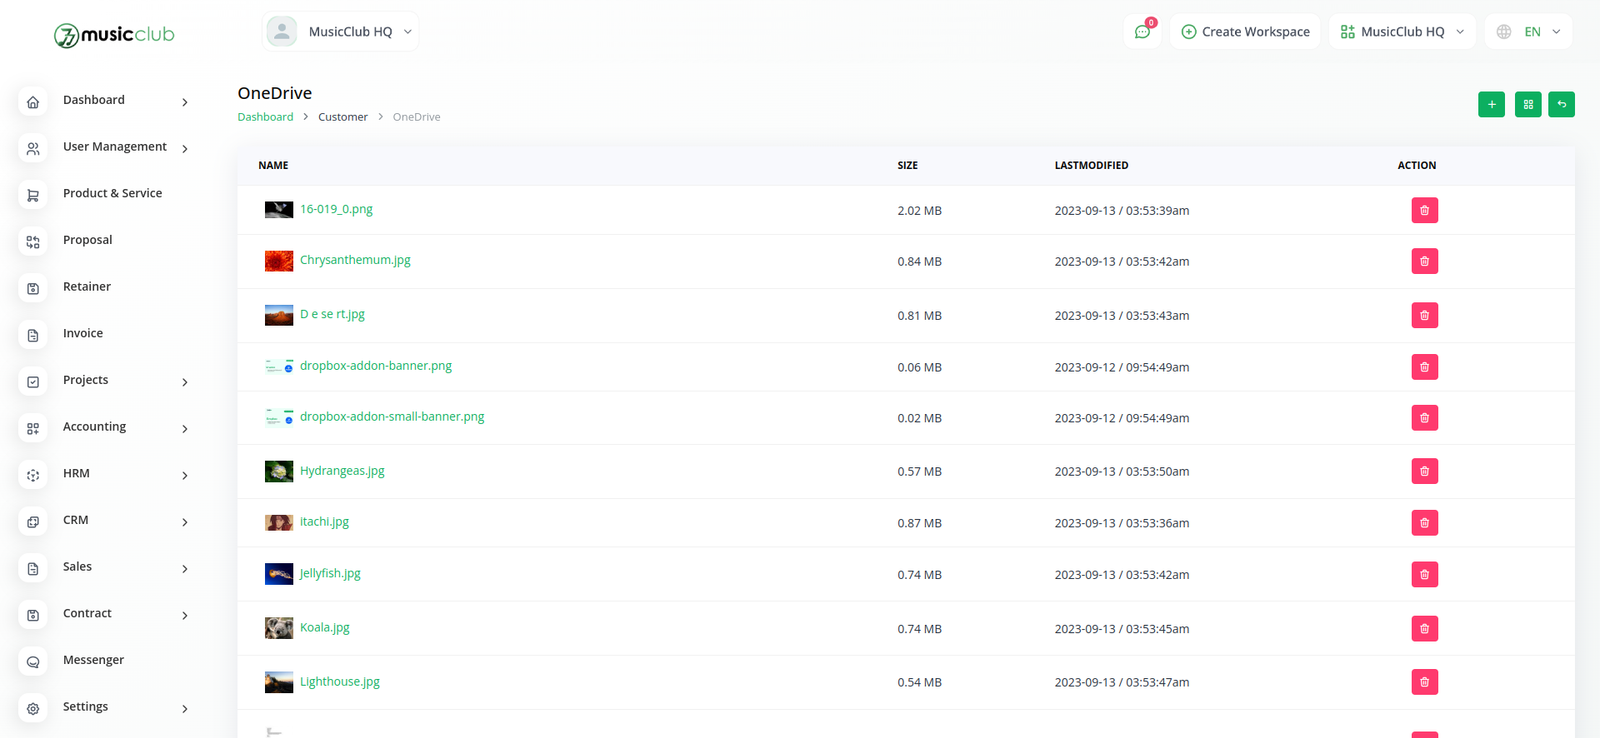The width and height of the screenshot is (1600, 738).
Task: Delete the Hydrangeas.jpg file
Action: click(1424, 471)
